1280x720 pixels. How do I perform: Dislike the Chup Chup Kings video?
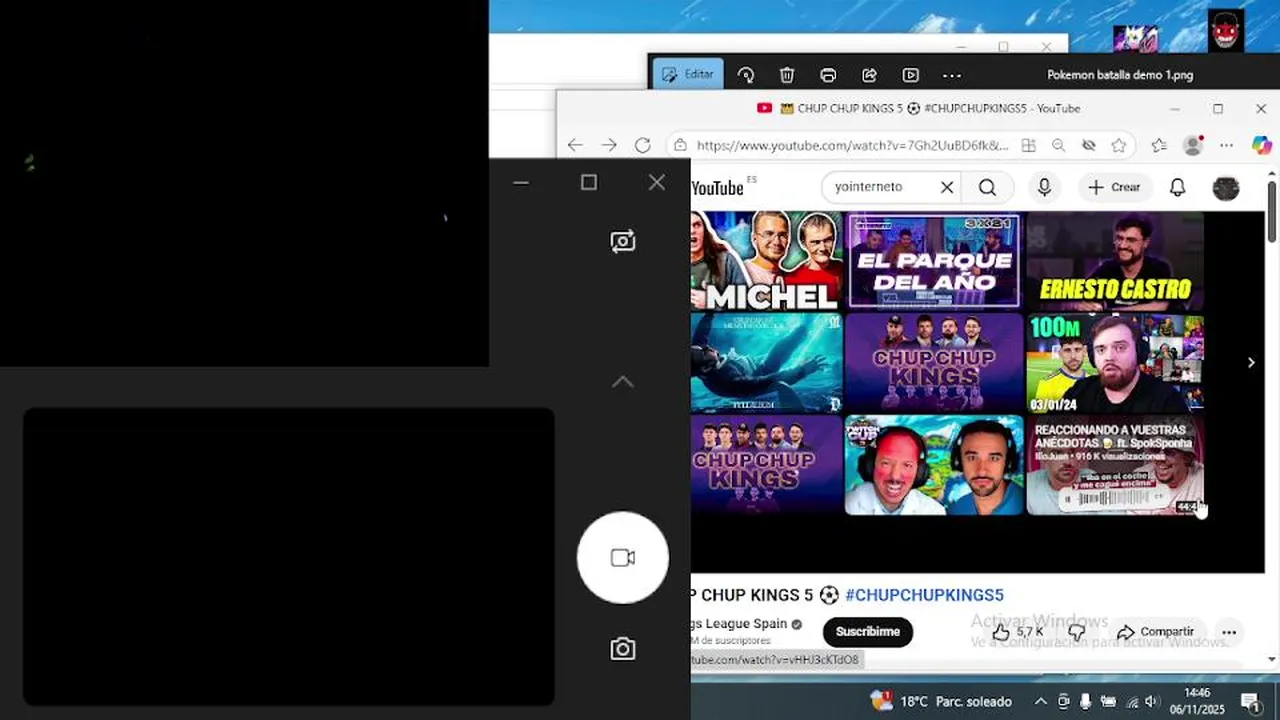(1077, 632)
